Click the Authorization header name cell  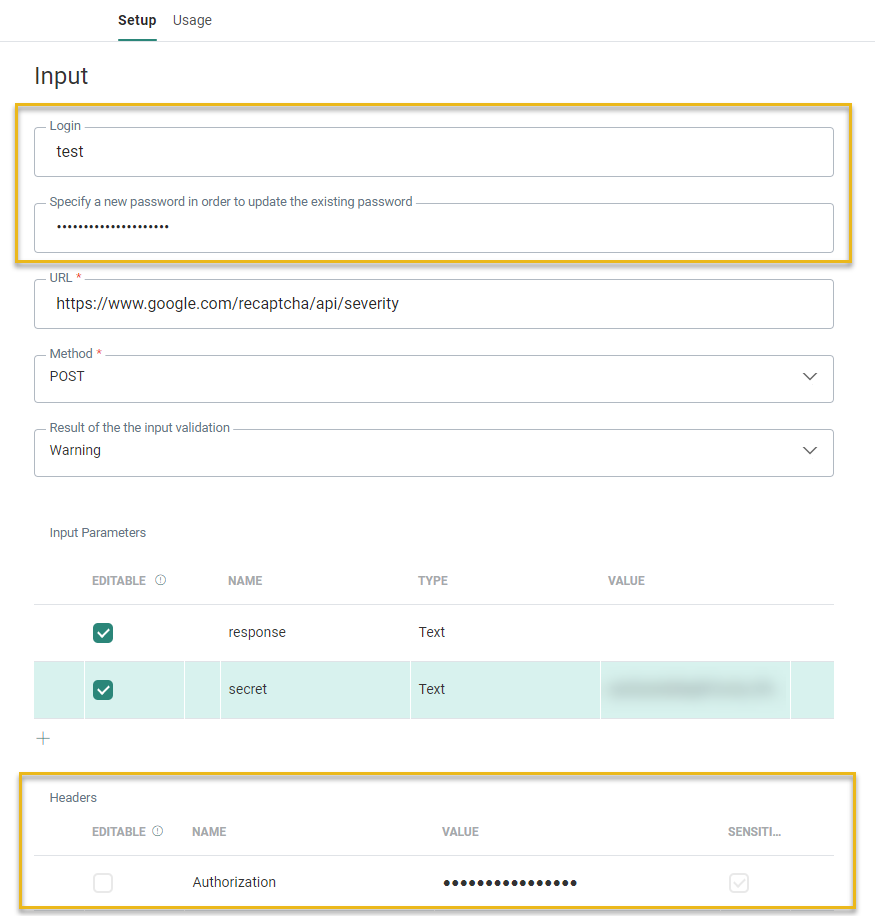(234, 883)
